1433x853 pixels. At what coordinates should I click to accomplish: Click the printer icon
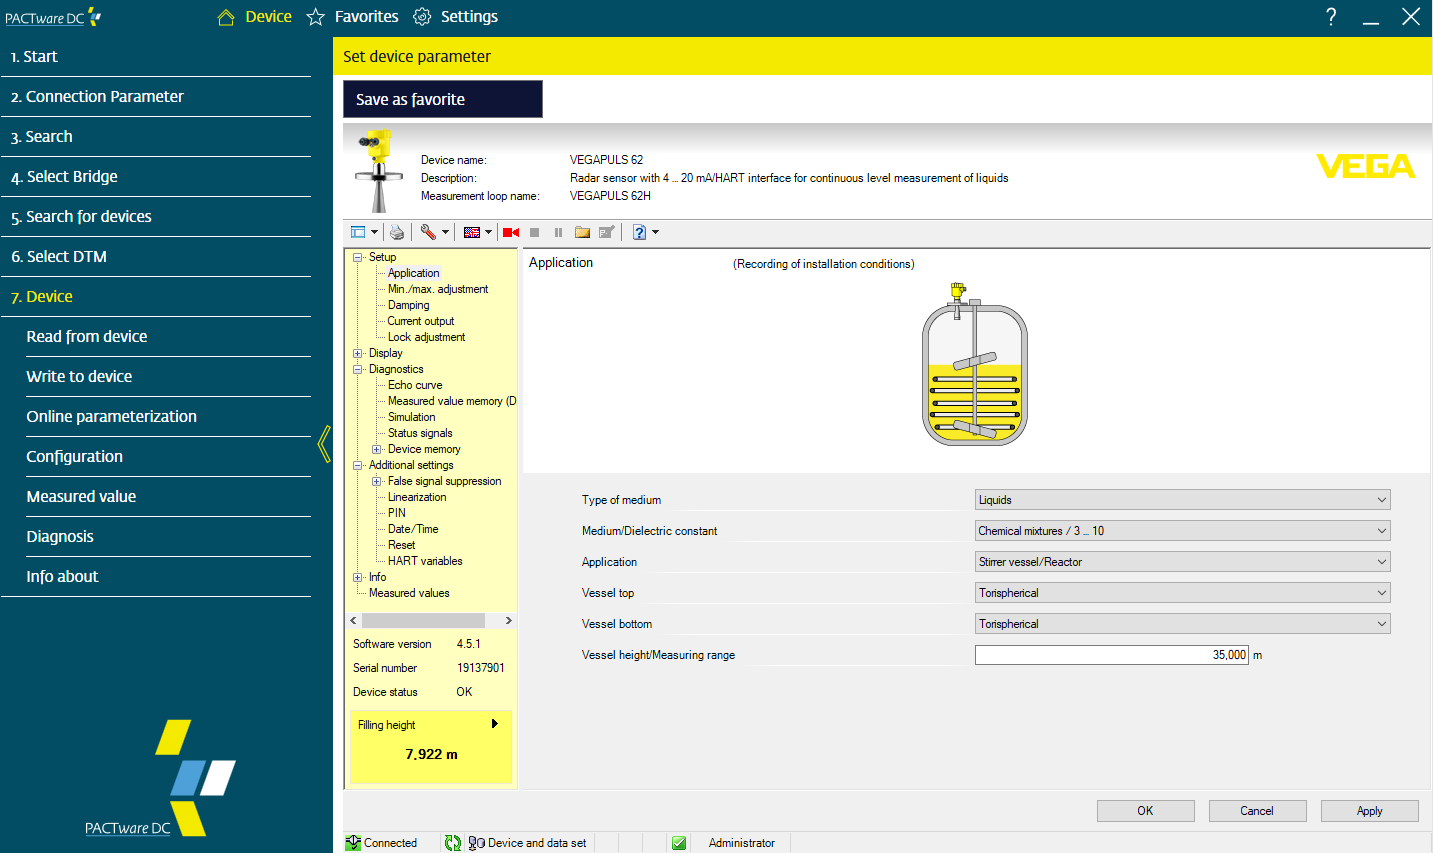coord(397,232)
